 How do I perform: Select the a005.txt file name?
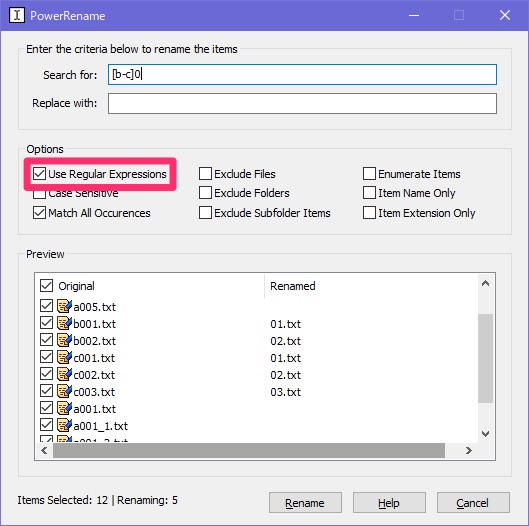click(x=94, y=307)
